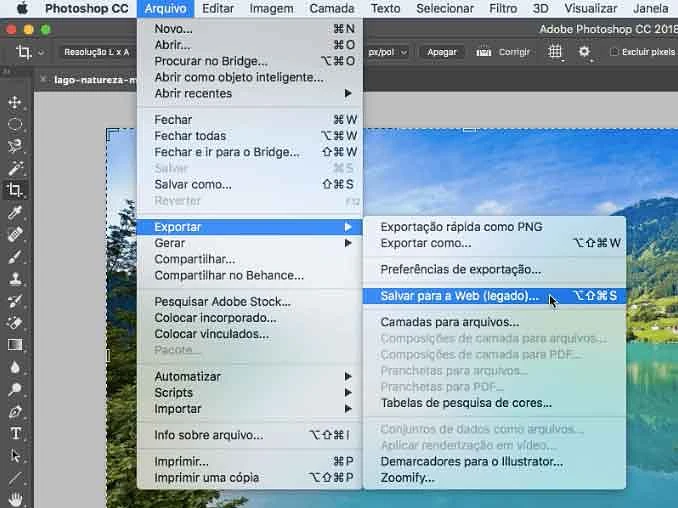Select the Gradient tool
Viewport: 678px width, 508px height.
tap(15, 345)
